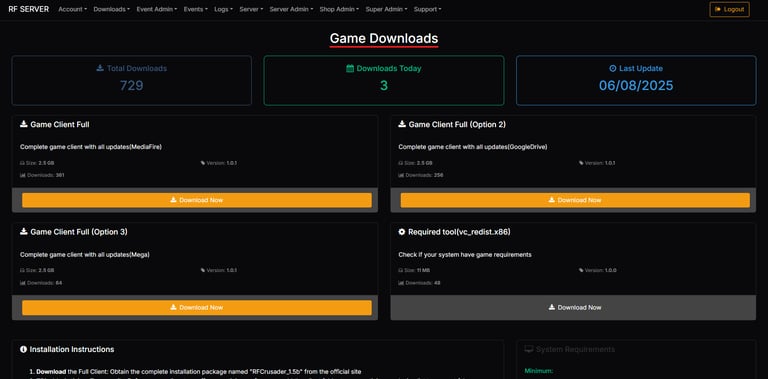Image resolution: width=768 pixels, height=379 pixels.
Task: Expand the Events menu
Action: [x=195, y=9]
